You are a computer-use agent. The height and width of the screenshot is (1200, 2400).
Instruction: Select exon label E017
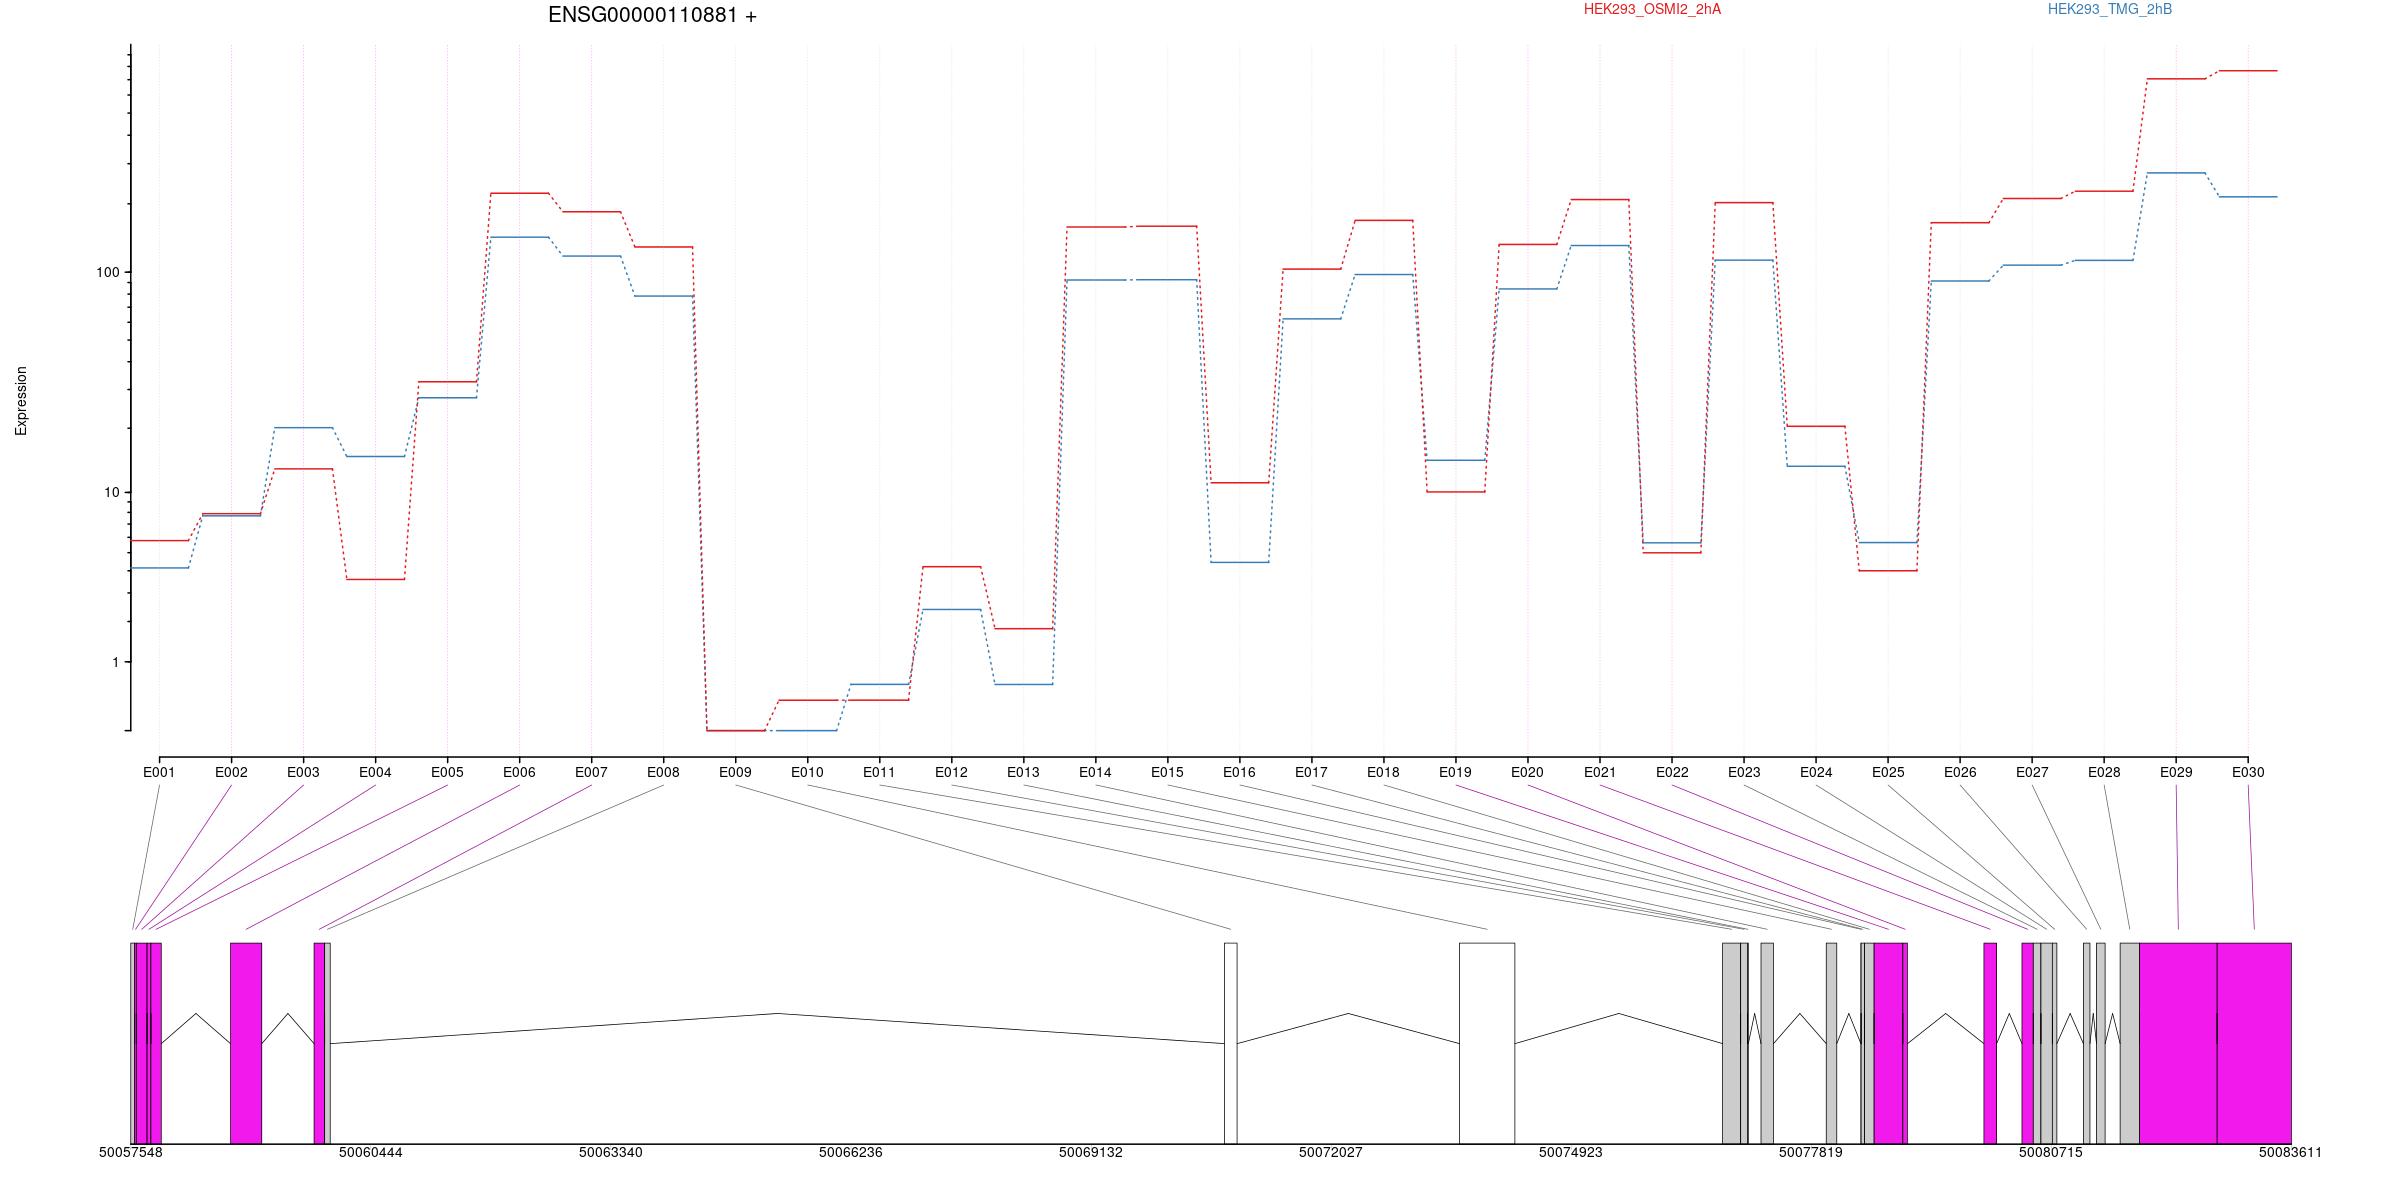1311,772
